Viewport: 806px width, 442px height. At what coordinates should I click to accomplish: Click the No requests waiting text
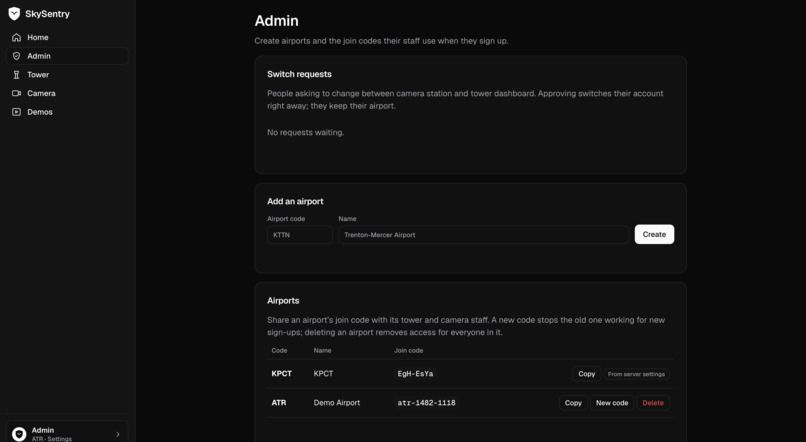(305, 132)
